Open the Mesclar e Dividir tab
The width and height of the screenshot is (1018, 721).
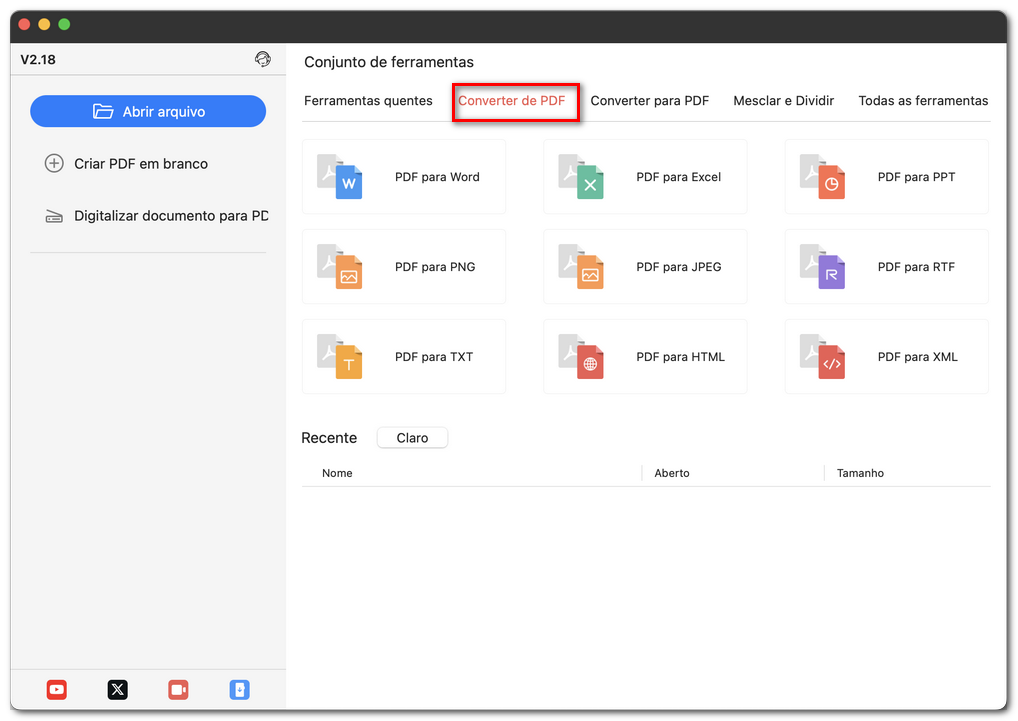tap(783, 100)
